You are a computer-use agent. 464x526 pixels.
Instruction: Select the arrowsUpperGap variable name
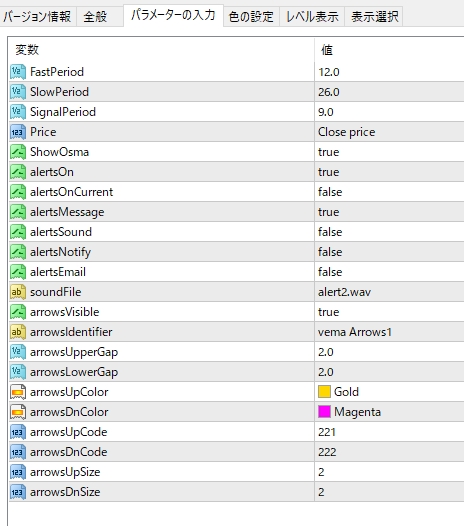tap(74, 352)
